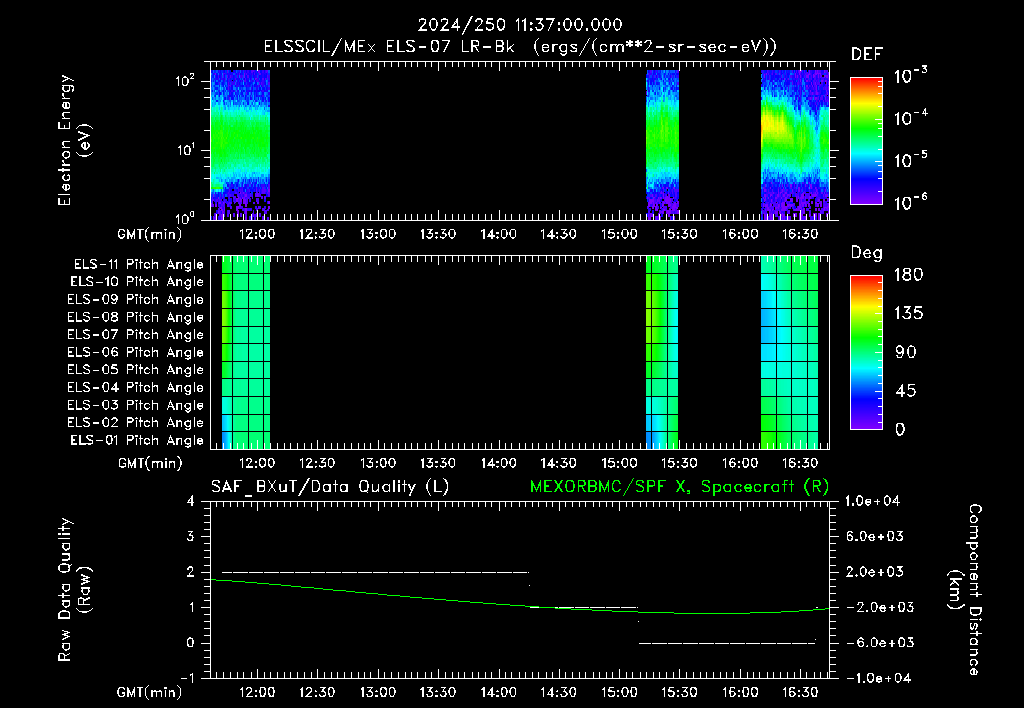This screenshot has height=708, width=1024.
Task: Select the ELS-03 Pitch Angle row label
Action: (x=135, y=405)
